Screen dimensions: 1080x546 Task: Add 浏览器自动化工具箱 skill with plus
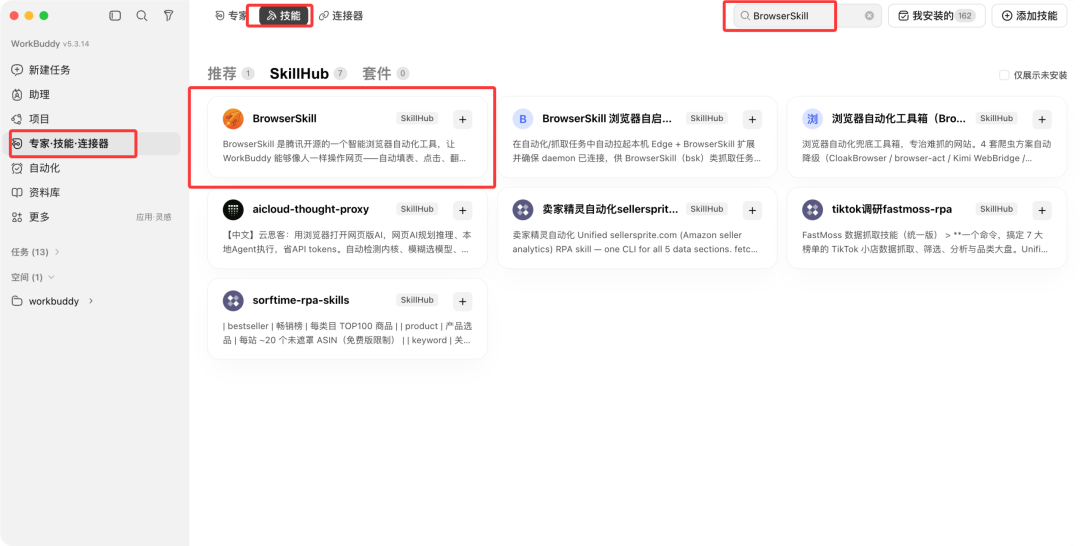tap(1042, 119)
